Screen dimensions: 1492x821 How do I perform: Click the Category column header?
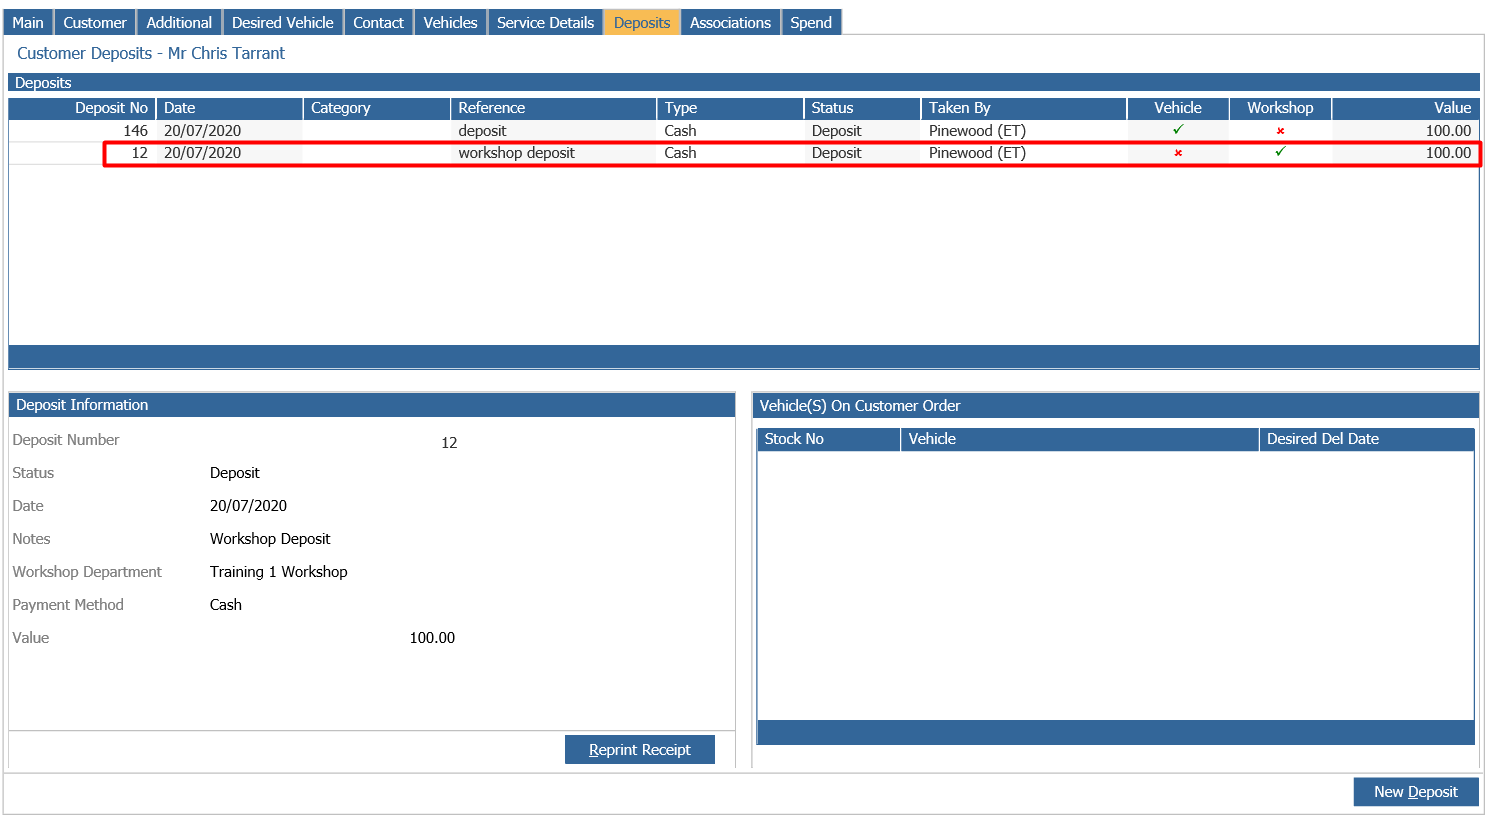tap(377, 108)
